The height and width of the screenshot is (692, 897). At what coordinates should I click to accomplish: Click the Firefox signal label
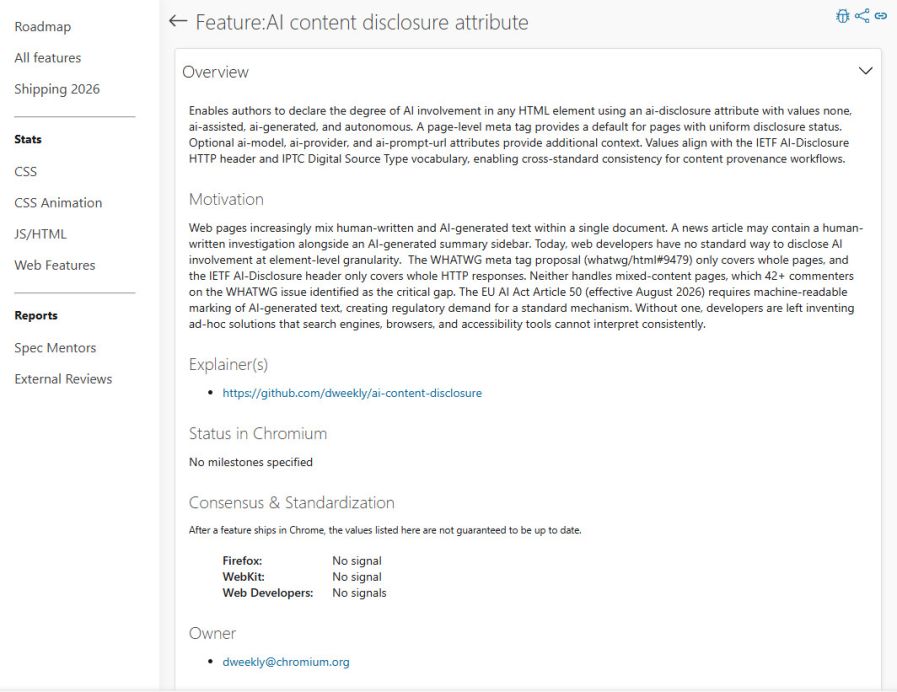(242, 561)
